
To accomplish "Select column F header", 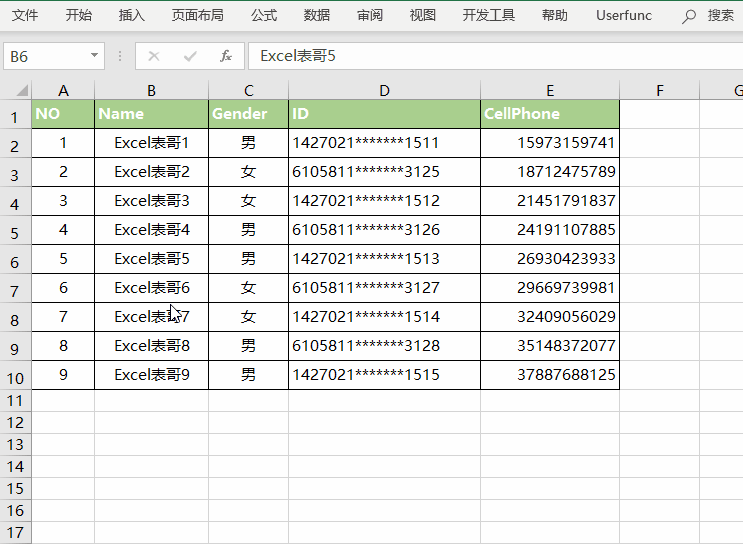I will point(660,90).
